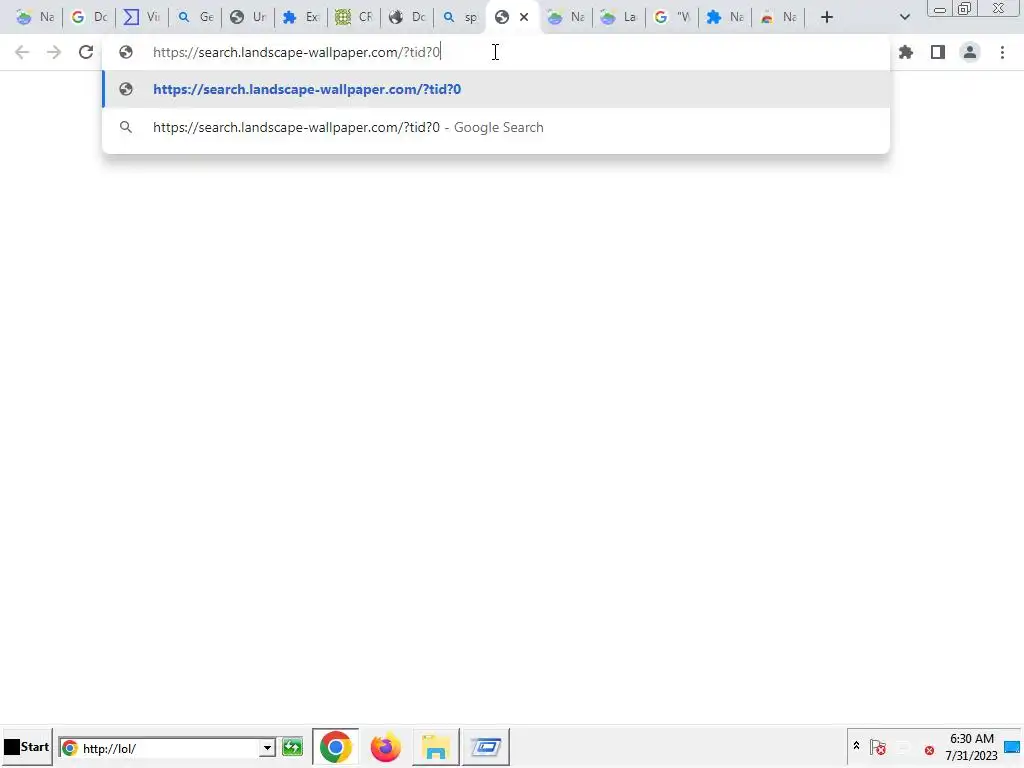Expand the tab search chevron
The width and height of the screenshot is (1024, 768).
[x=904, y=18]
